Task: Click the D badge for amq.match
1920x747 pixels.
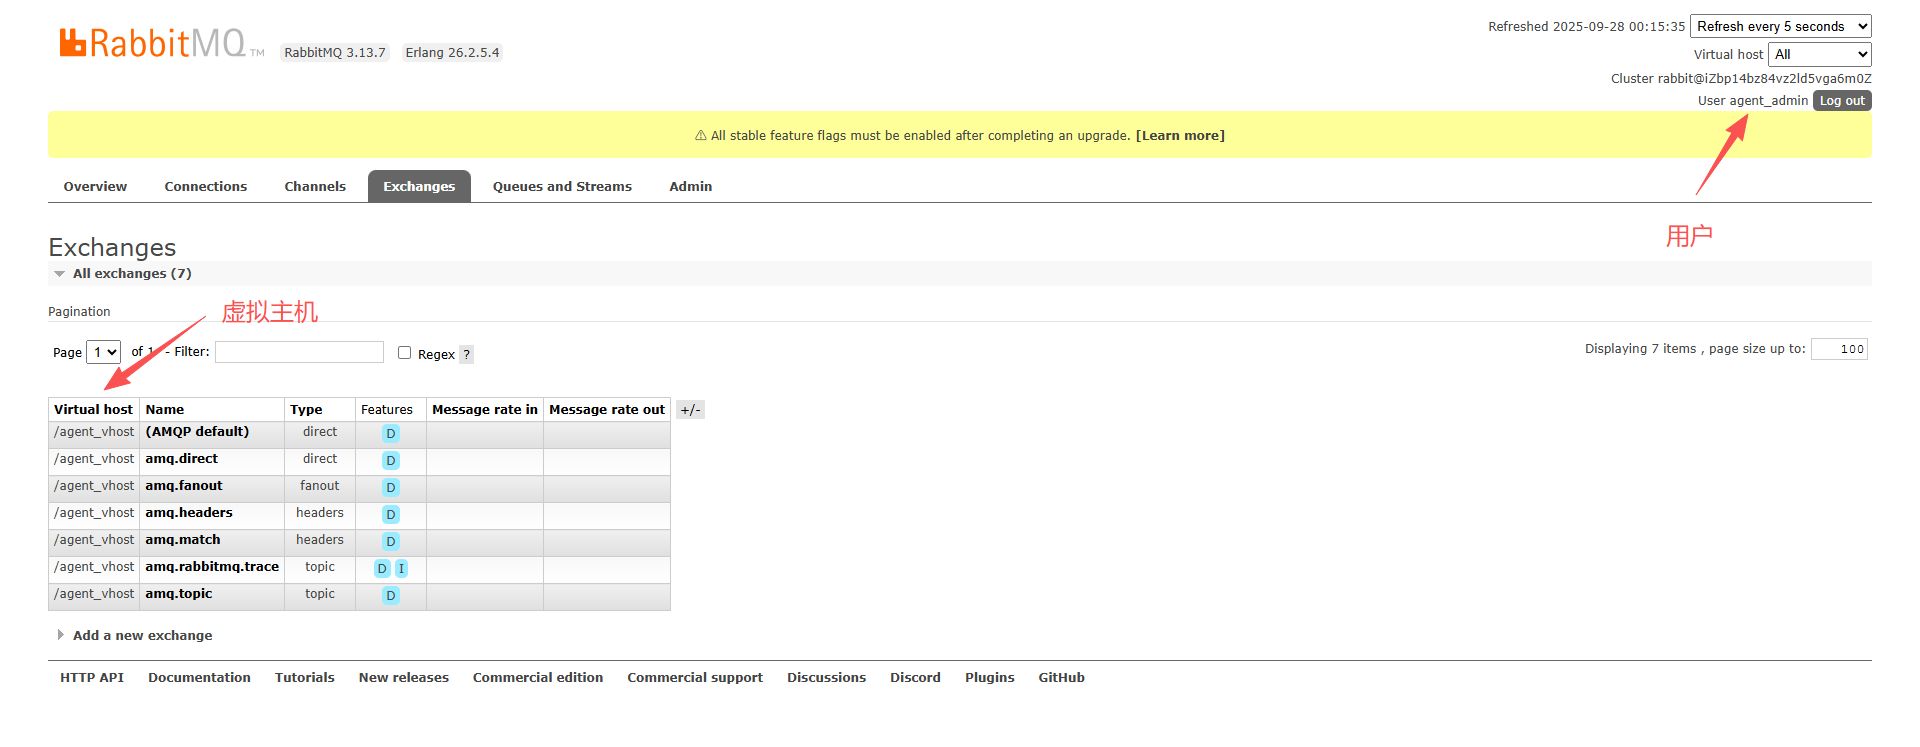Action: (391, 541)
